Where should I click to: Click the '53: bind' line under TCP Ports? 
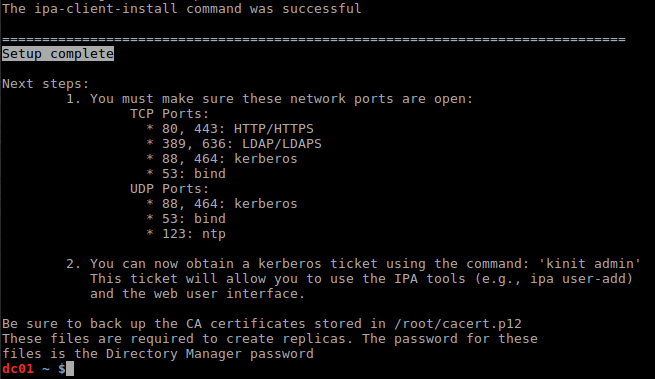[186, 173]
